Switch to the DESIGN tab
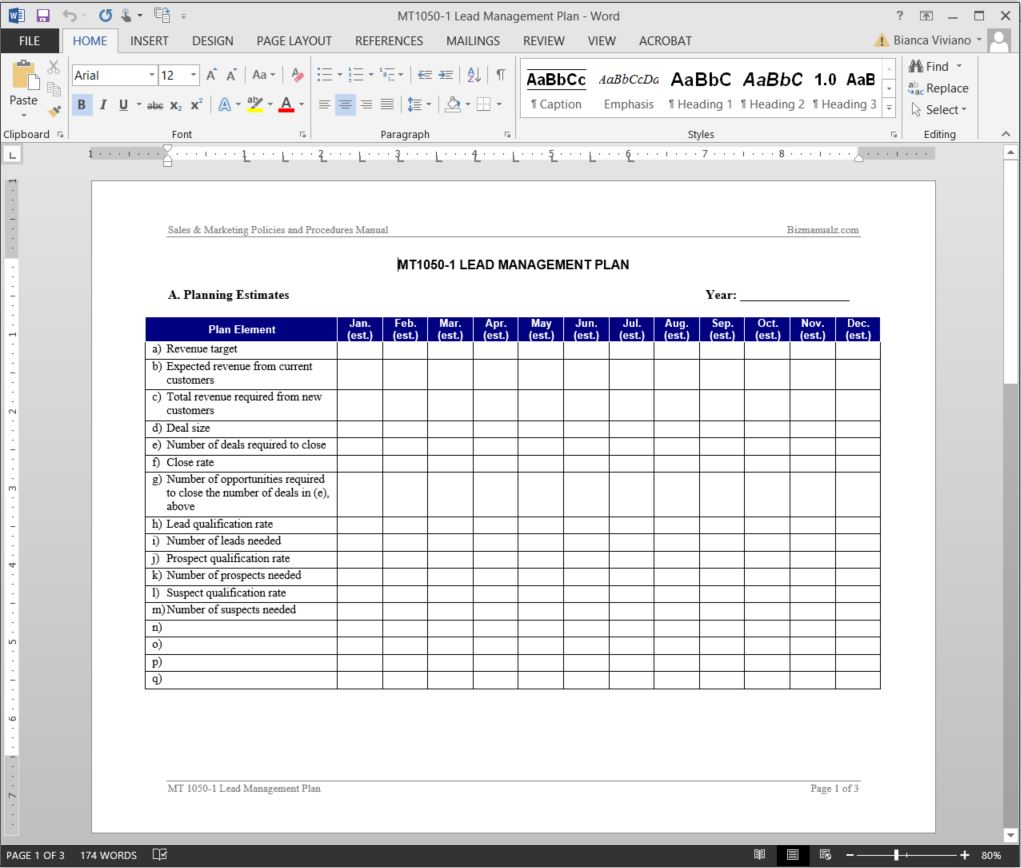Screen dimensions: 1021x868 pyautogui.click(x=212, y=40)
